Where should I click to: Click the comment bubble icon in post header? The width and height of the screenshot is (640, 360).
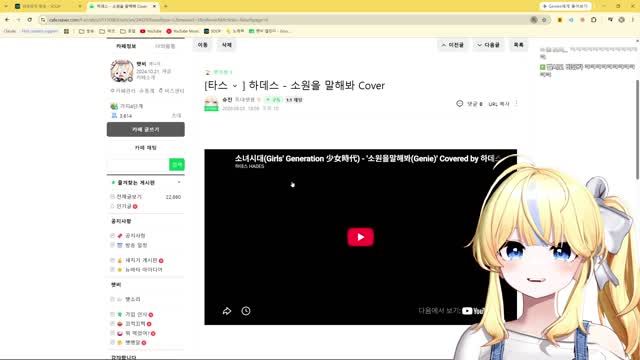tap(460, 104)
